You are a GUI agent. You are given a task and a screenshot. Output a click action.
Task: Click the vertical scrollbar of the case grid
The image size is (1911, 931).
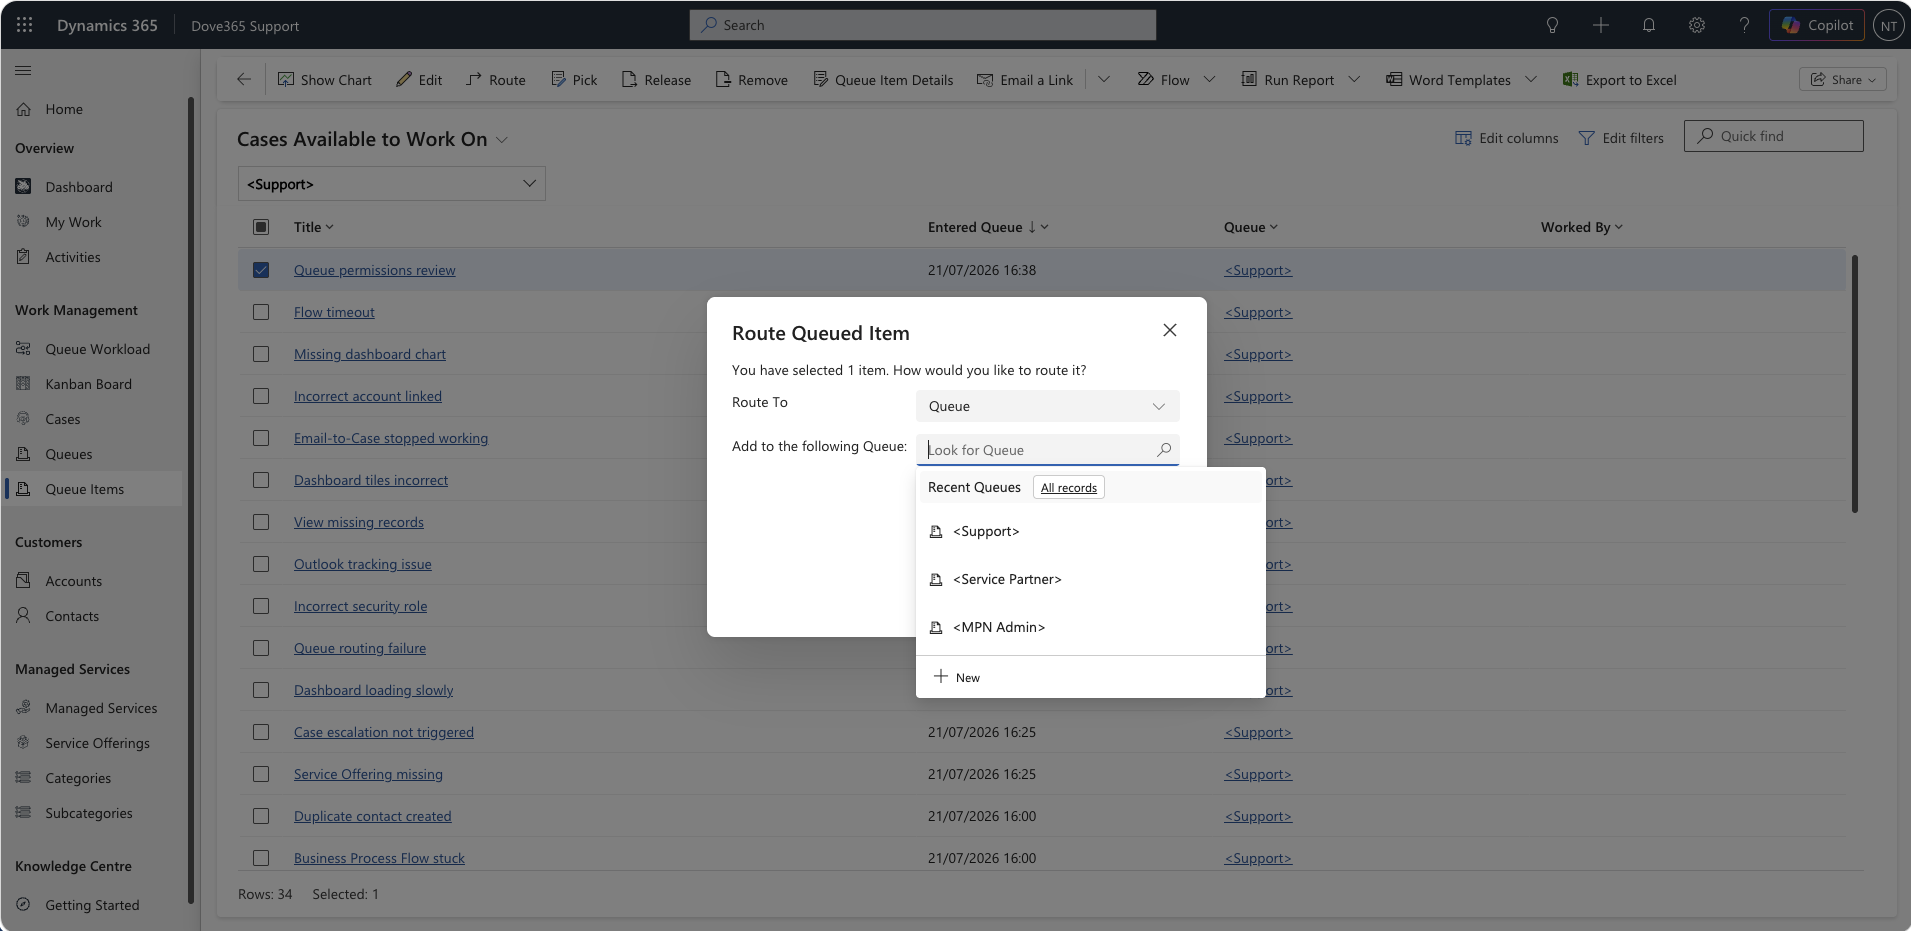click(1854, 384)
